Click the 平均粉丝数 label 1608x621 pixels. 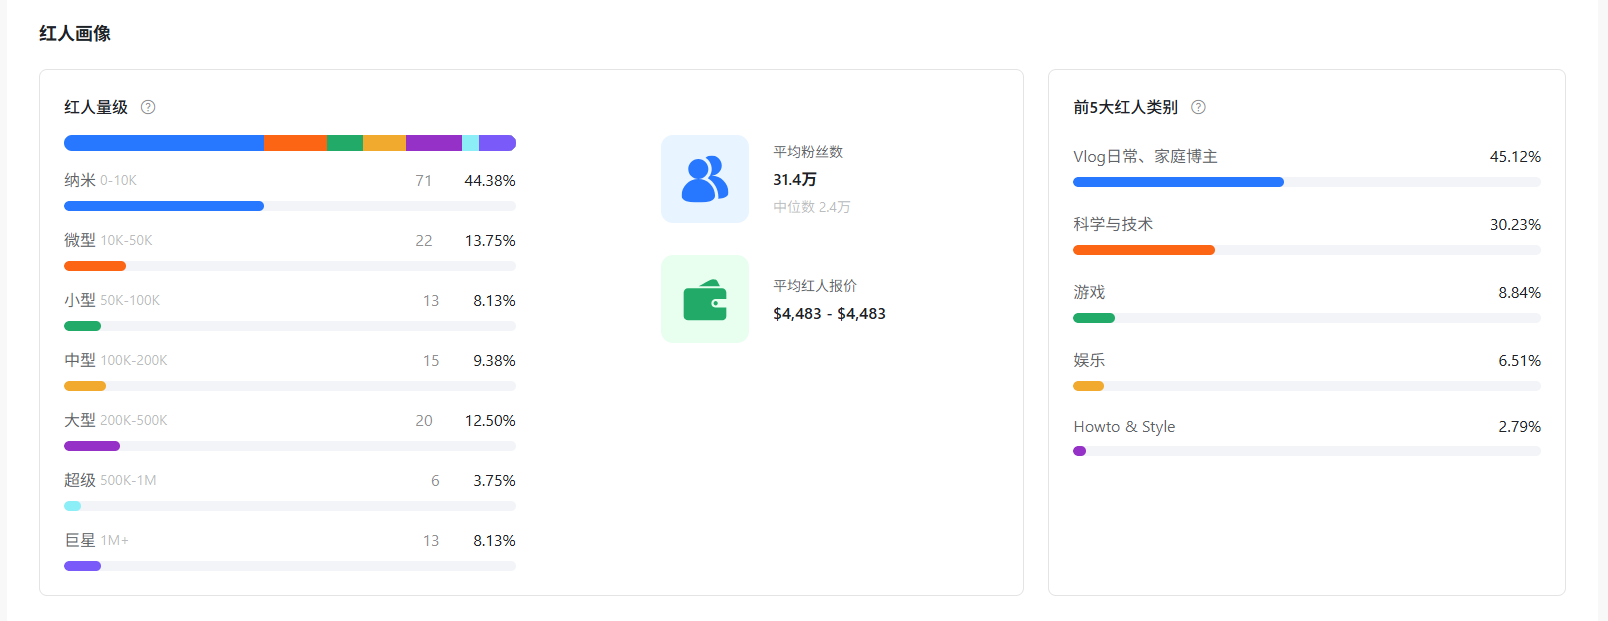(x=808, y=152)
